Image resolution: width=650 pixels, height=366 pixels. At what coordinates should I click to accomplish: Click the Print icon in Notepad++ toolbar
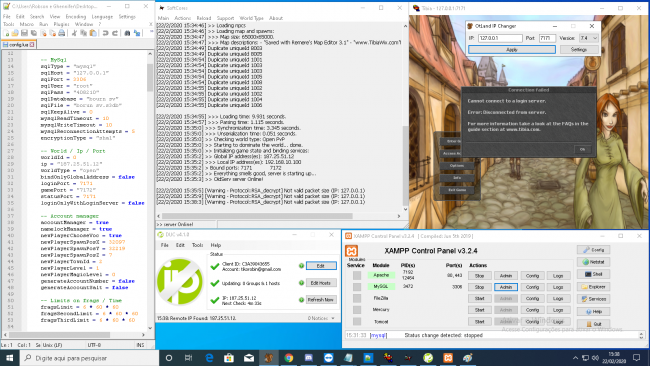pos(61,33)
